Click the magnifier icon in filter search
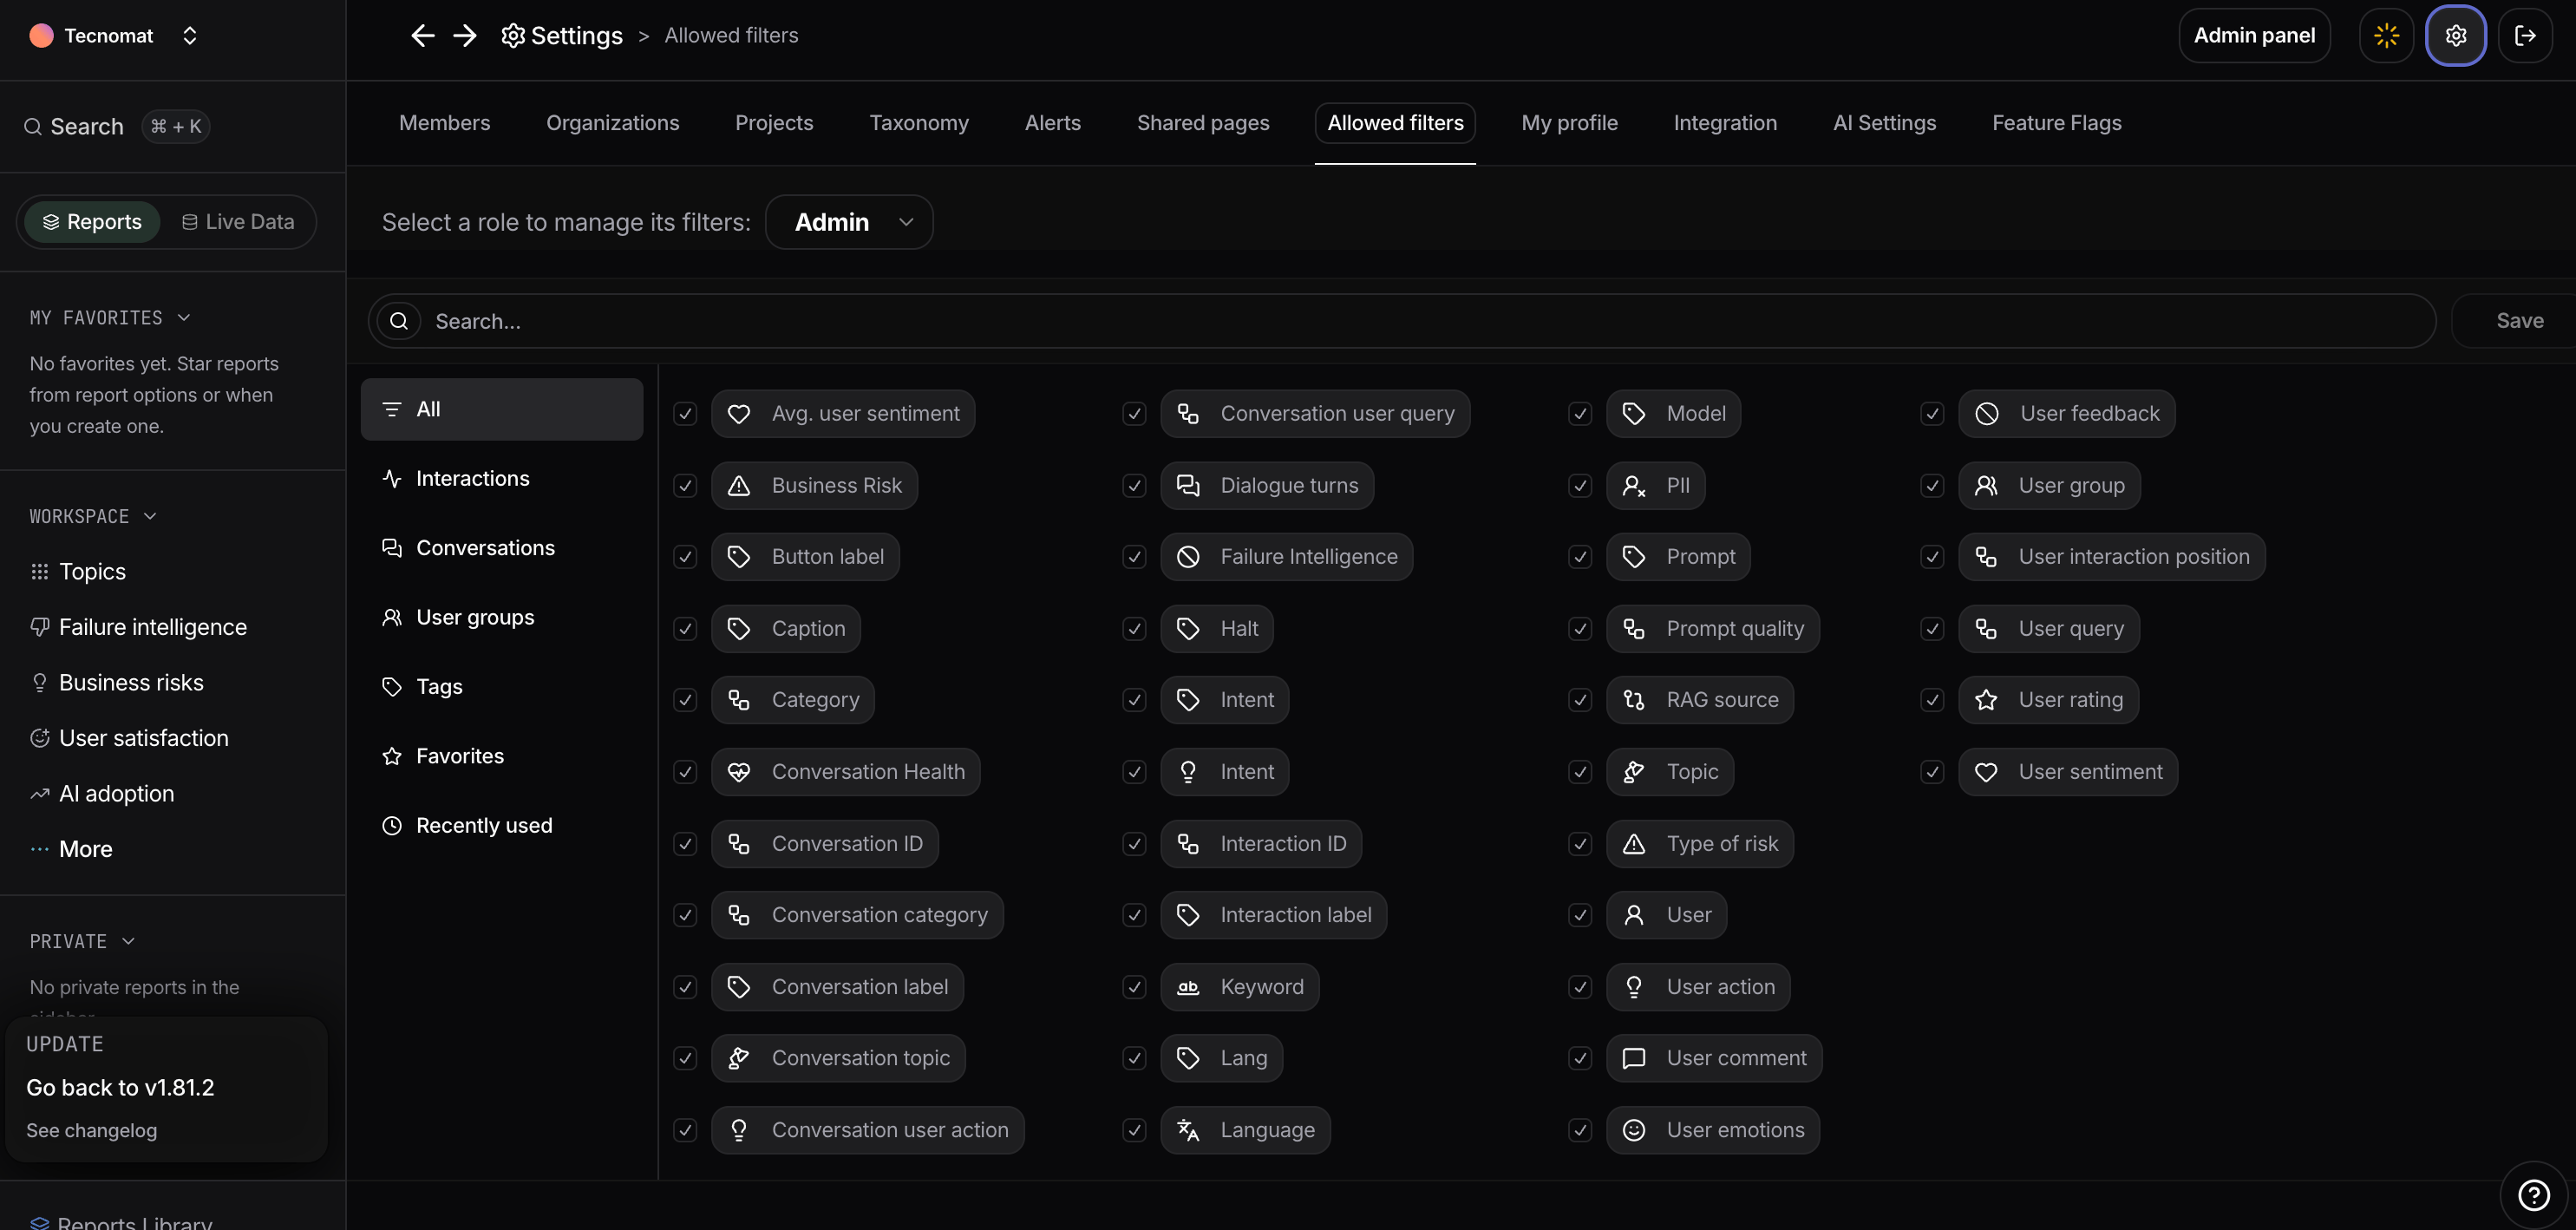The width and height of the screenshot is (2576, 1230). [x=399, y=321]
